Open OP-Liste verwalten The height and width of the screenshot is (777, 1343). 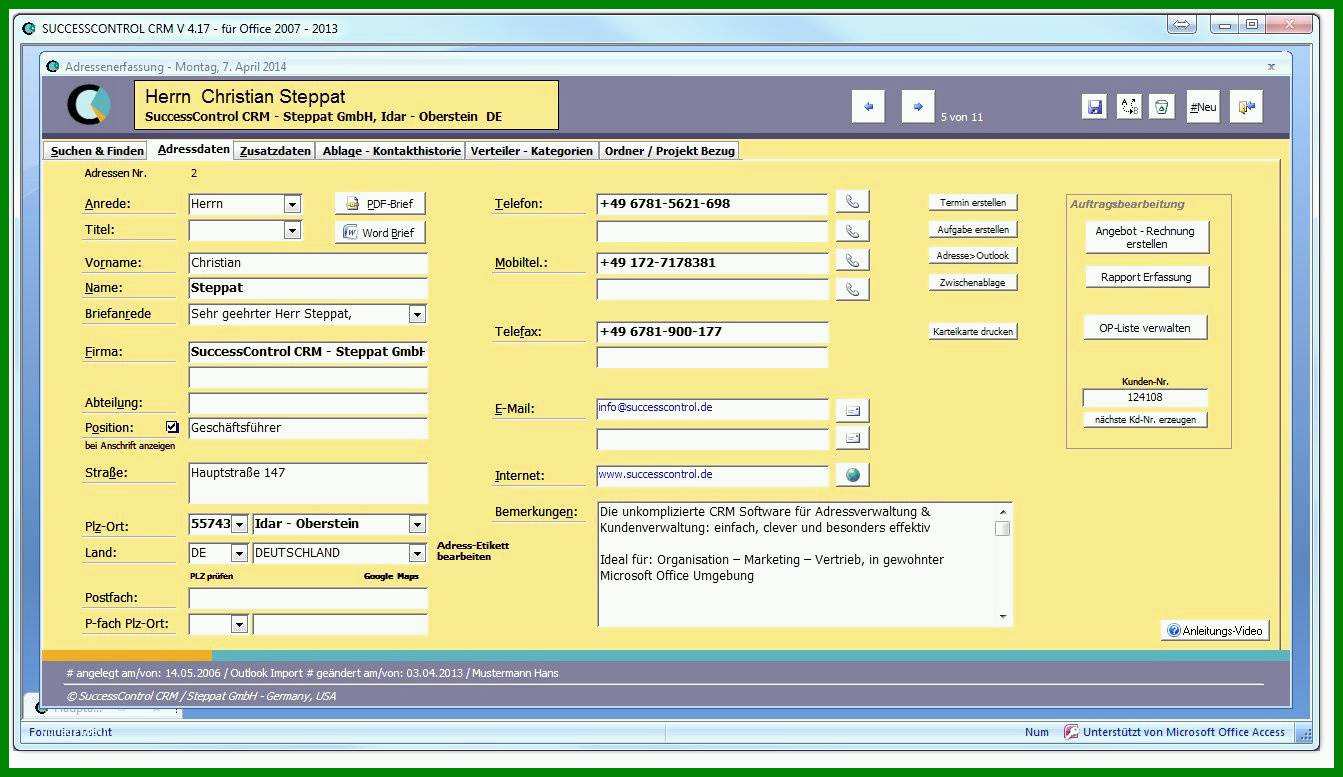point(1146,327)
